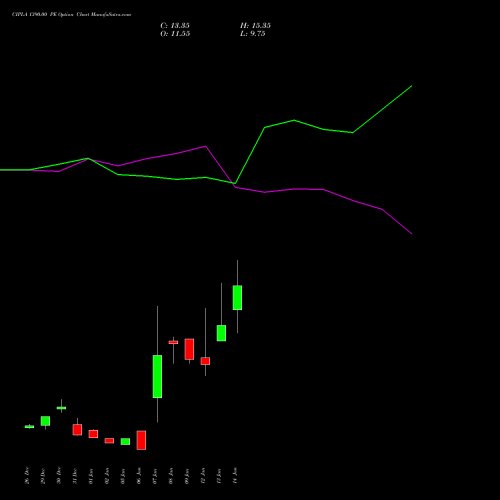Click the tall green candle above 07 Jan
Image resolution: width=500 pixels, height=500 pixels.
click(157, 376)
